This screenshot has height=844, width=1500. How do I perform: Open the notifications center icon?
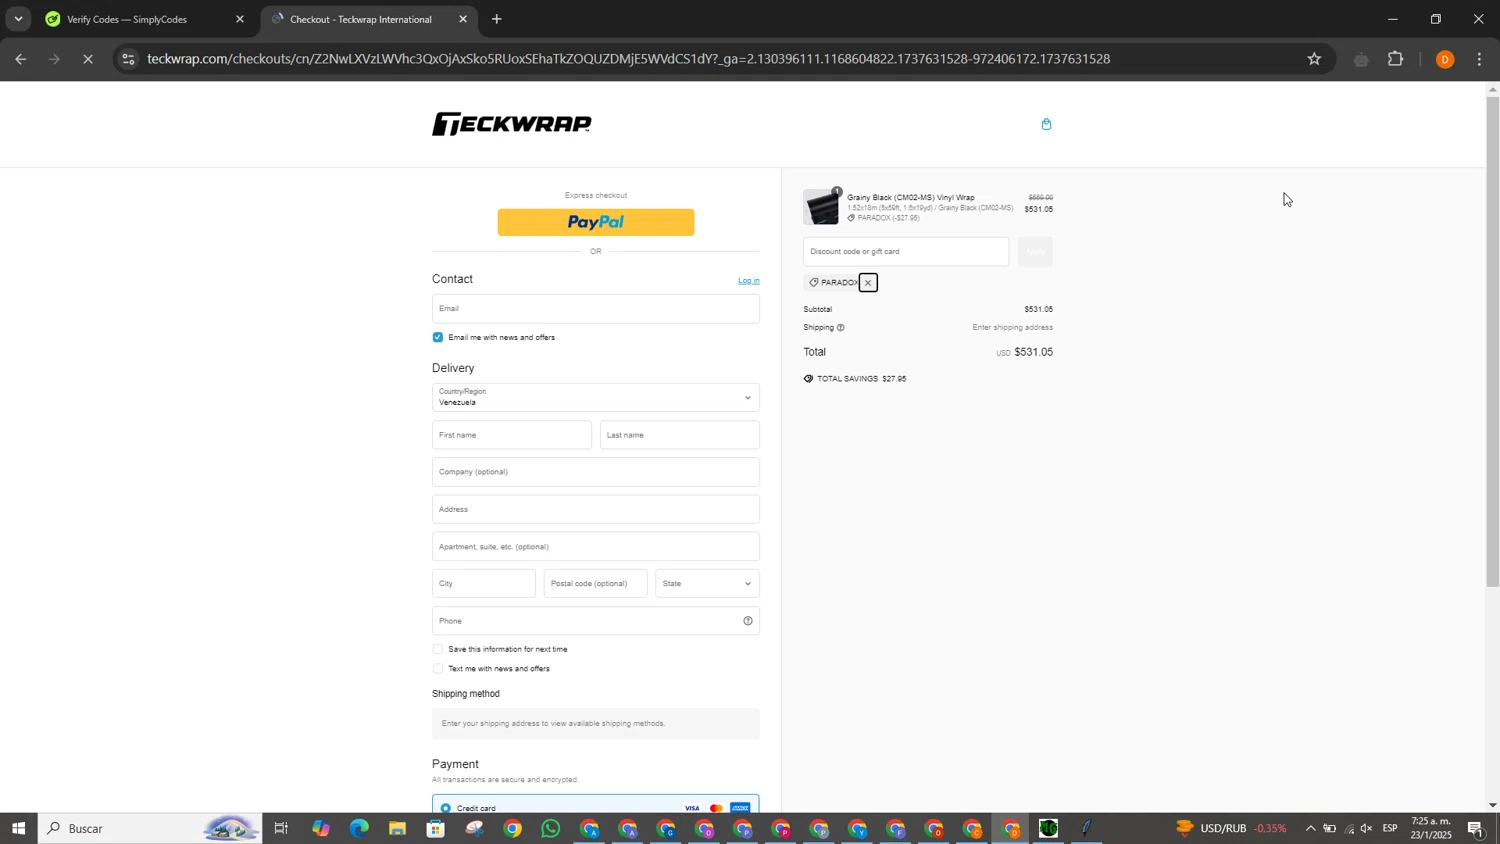tap(1475, 828)
